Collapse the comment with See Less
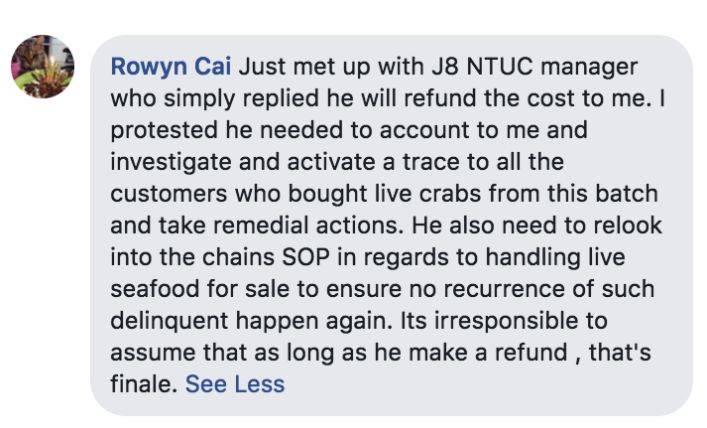 [x=235, y=384]
